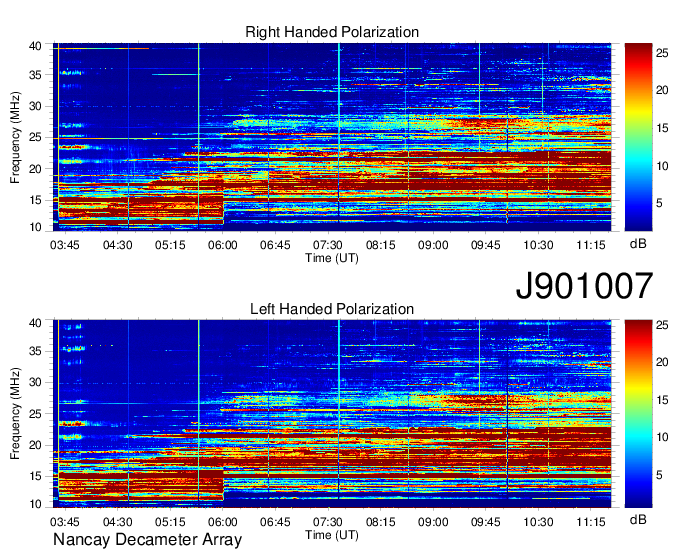Click the 04:30 tick on upper time axis
The image size is (680, 552).
coord(117,245)
